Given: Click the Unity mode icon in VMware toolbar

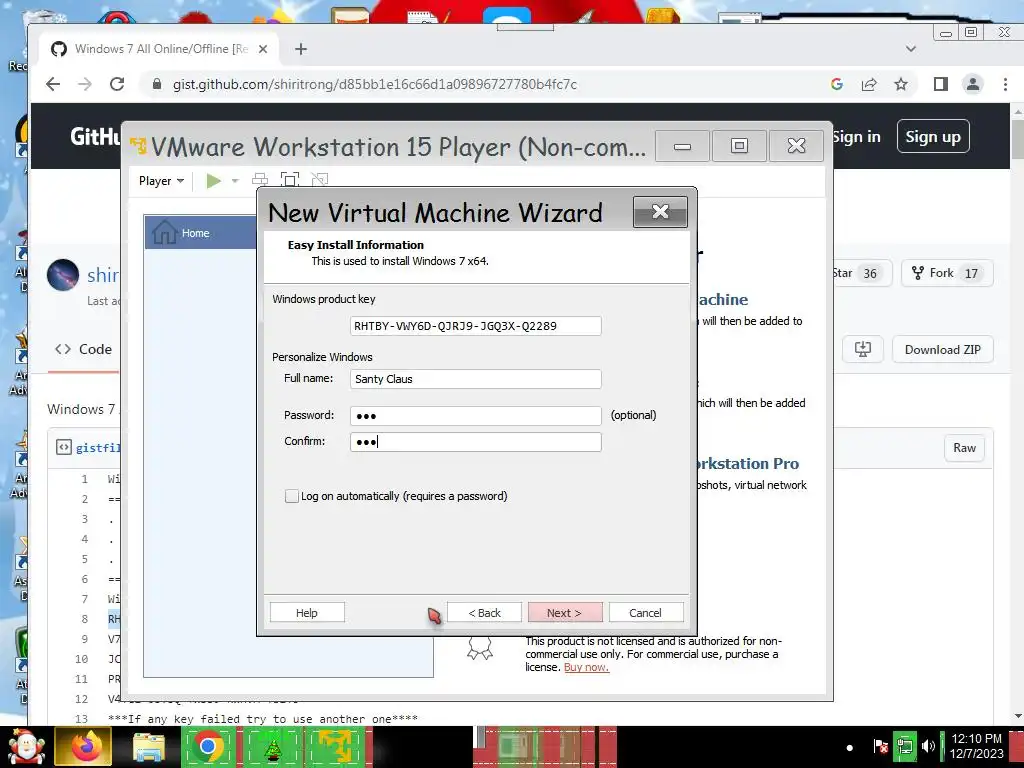Looking at the screenshot, I should (x=319, y=180).
